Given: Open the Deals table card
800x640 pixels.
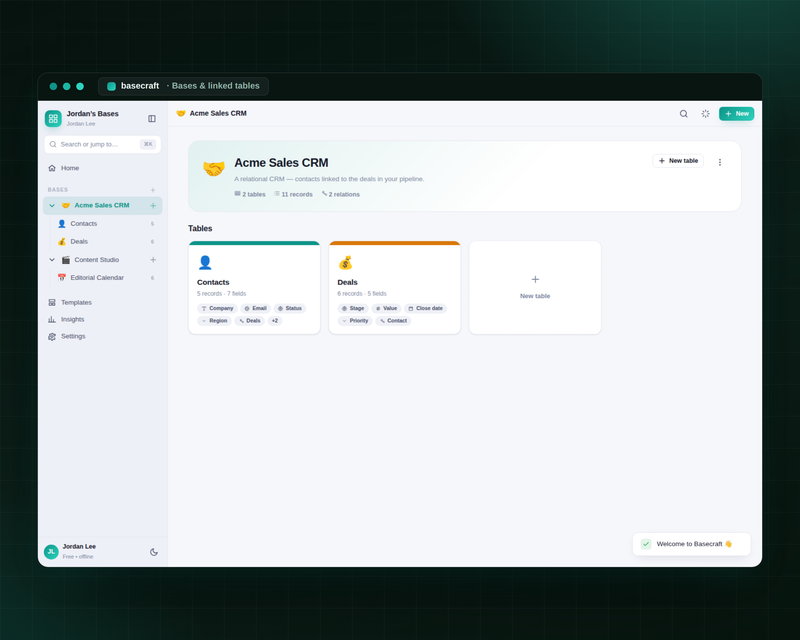Looking at the screenshot, I should pyautogui.click(x=394, y=288).
